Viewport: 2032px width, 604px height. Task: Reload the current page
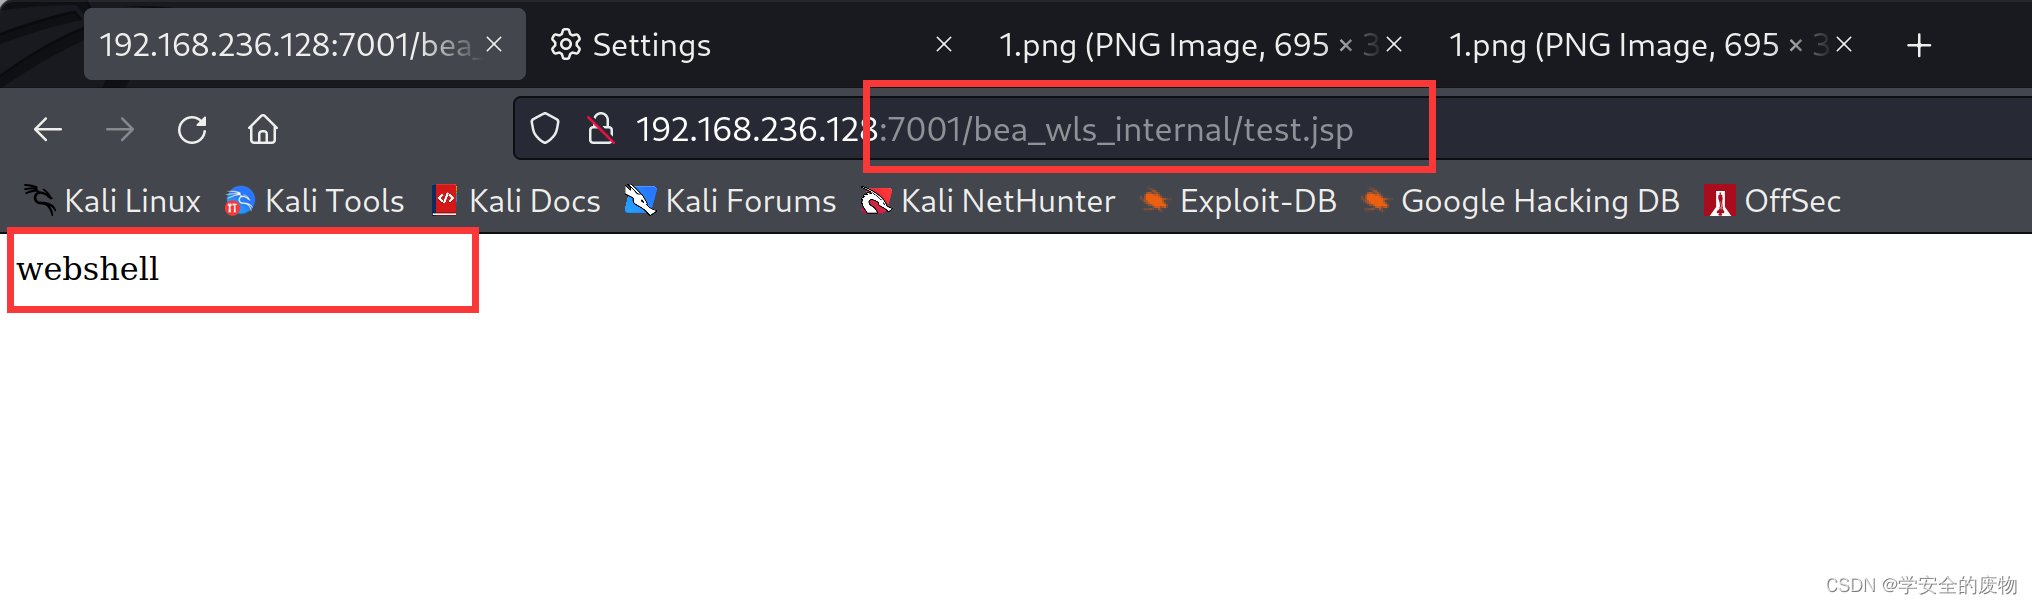tap(191, 129)
